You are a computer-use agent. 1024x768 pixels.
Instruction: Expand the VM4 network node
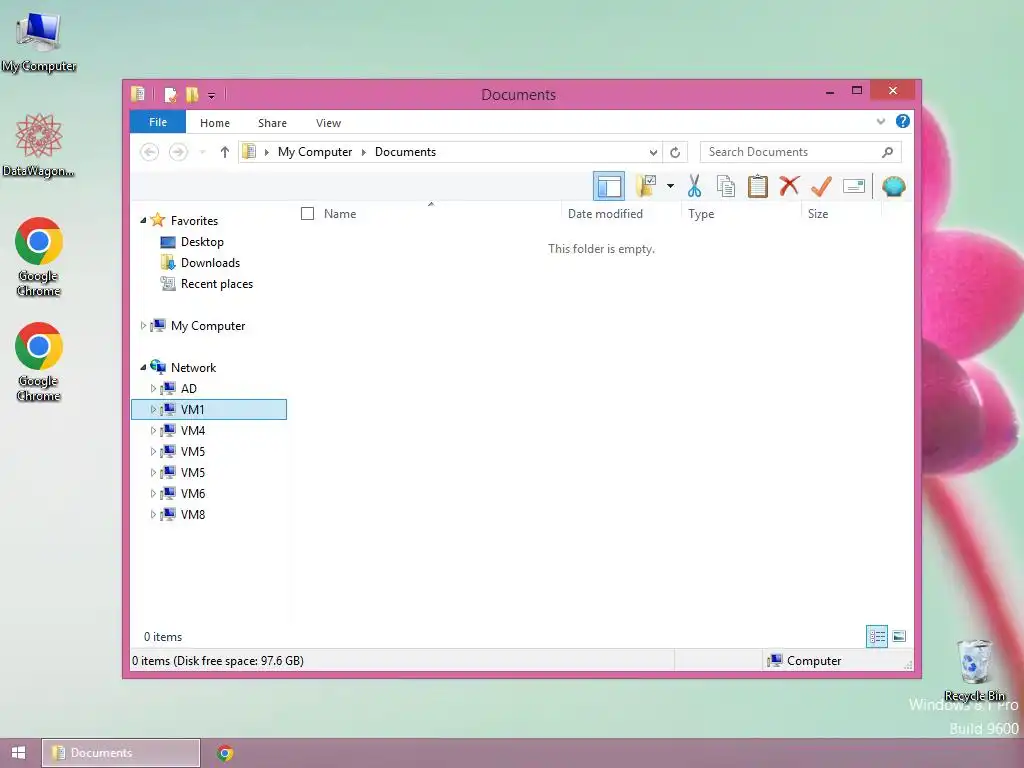click(x=153, y=430)
